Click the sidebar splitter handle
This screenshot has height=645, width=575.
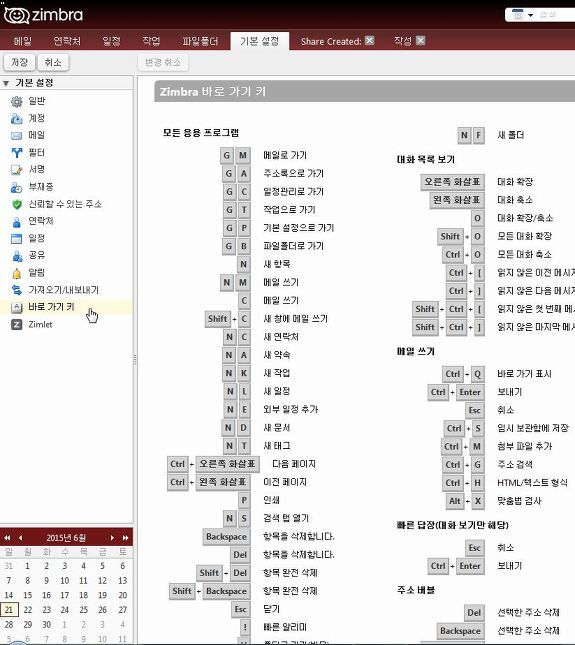pos(135,360)
